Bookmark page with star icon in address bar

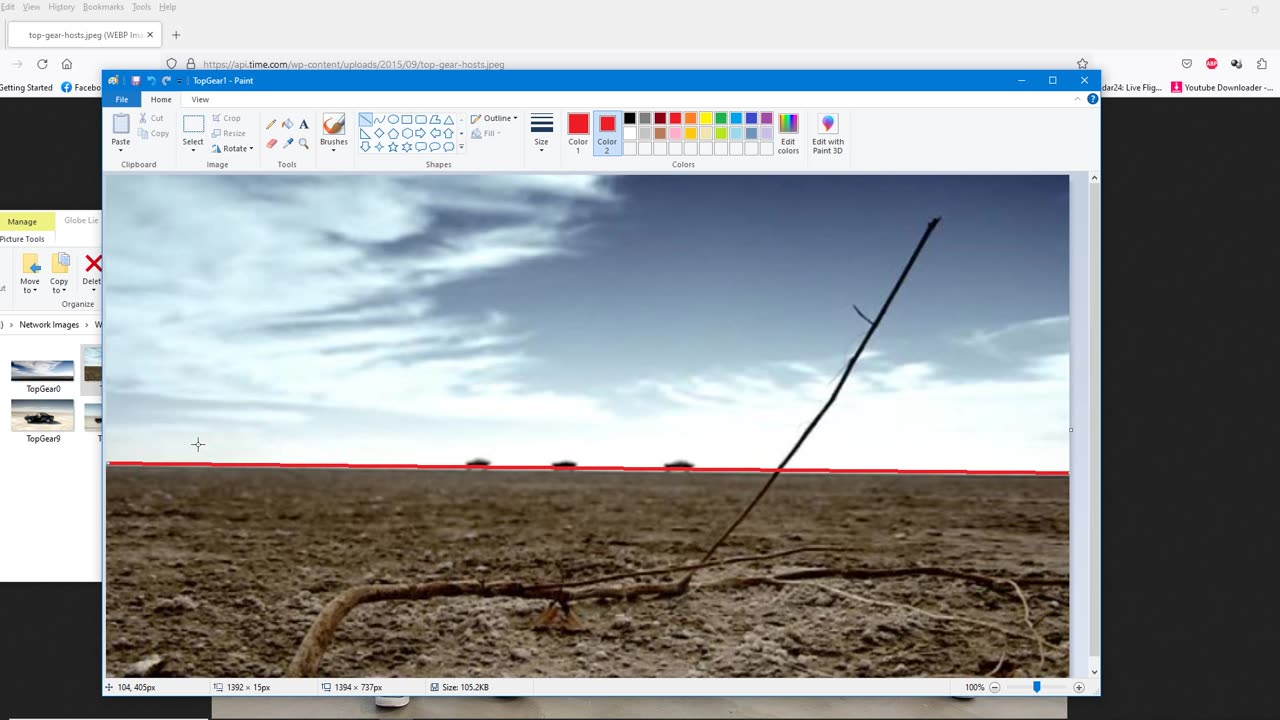(x=1082, y=64)
